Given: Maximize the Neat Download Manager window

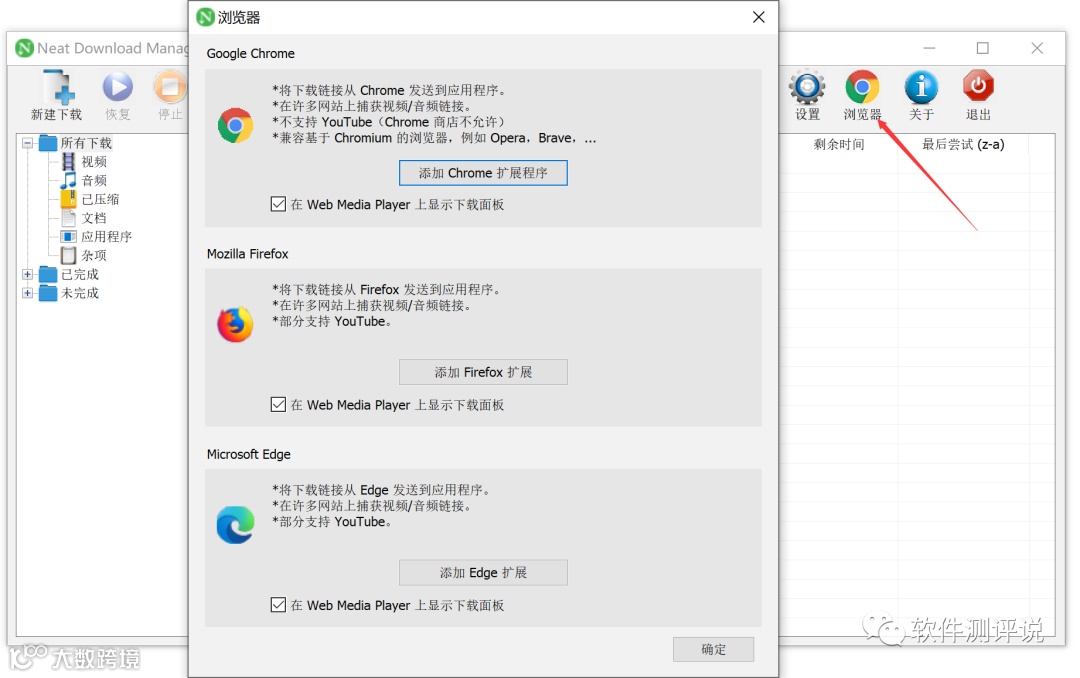Looking at the screenshot, I should 982,48.
